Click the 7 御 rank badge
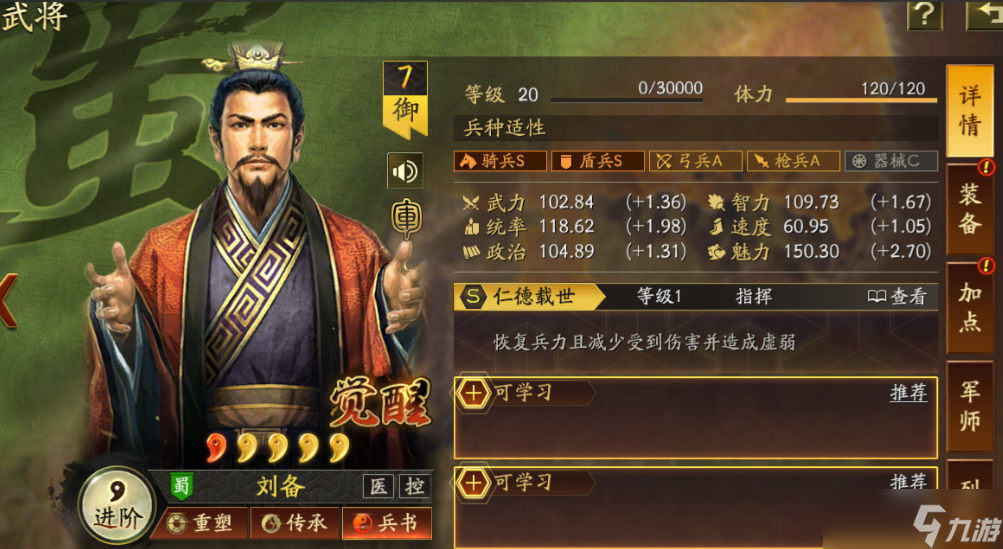The width and height of the screenshot is (1003, 549). pos(405,99)
